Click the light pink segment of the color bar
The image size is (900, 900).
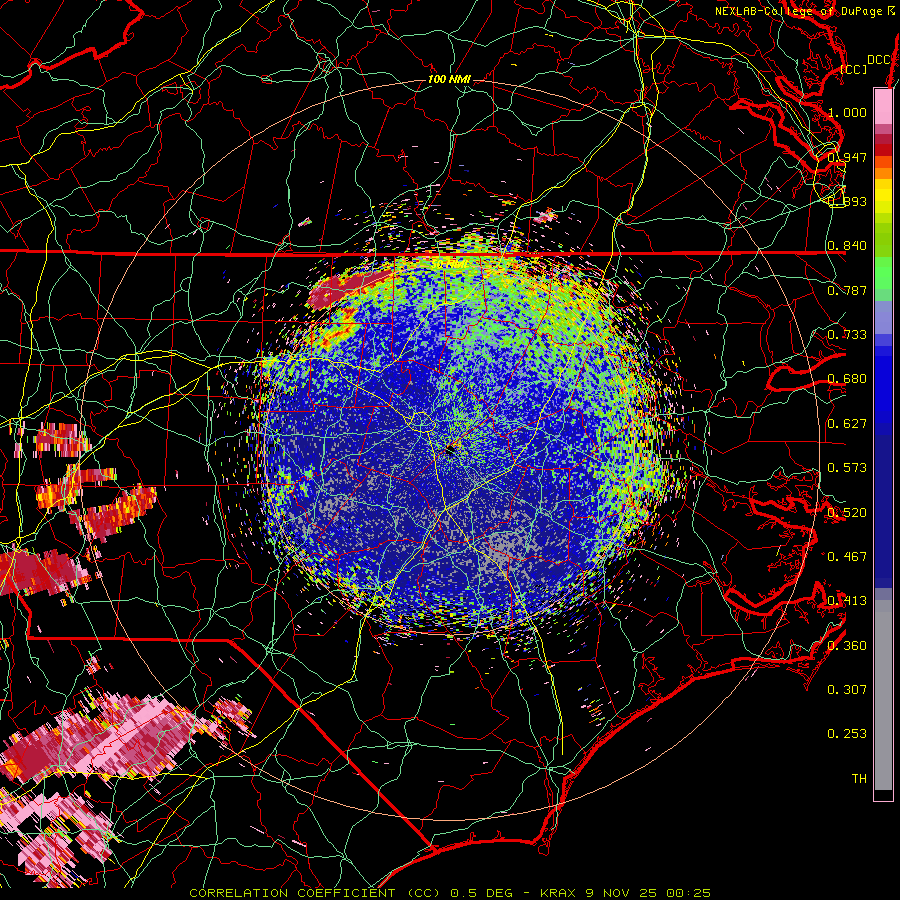[883, 107]
